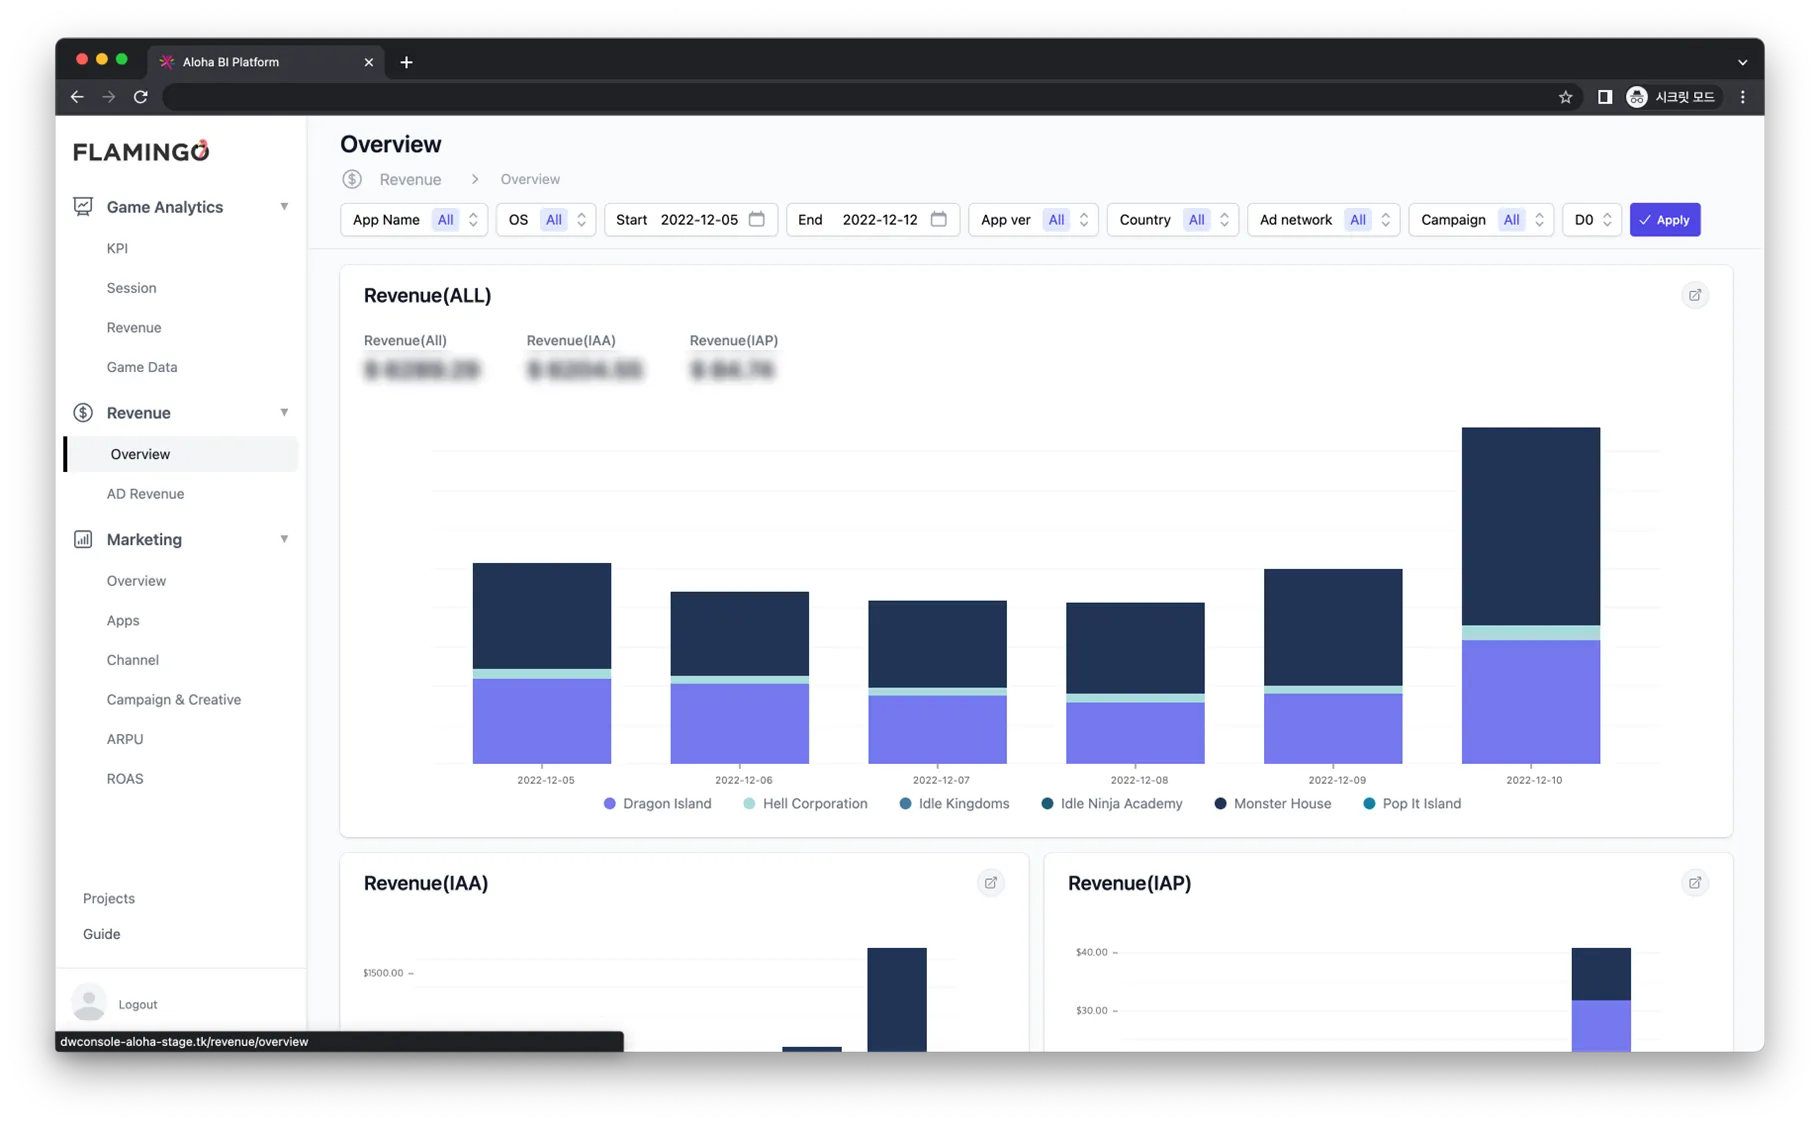Viewport: 1820px width, 1125px height.
Task: Reload the browser page
Action: (x=141, y=97)
